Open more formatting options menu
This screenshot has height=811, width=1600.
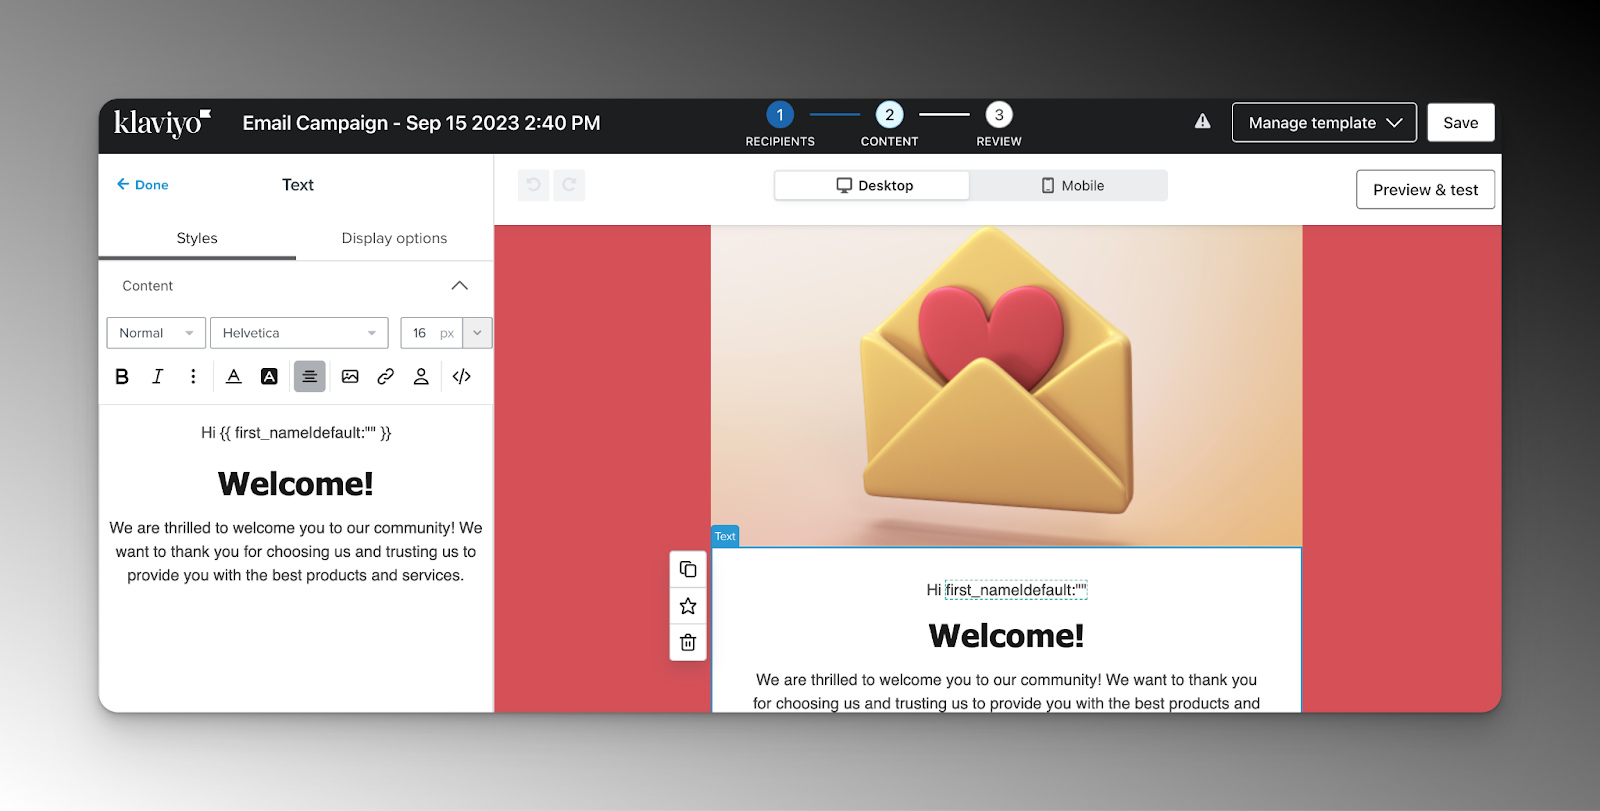click(193, 377)
